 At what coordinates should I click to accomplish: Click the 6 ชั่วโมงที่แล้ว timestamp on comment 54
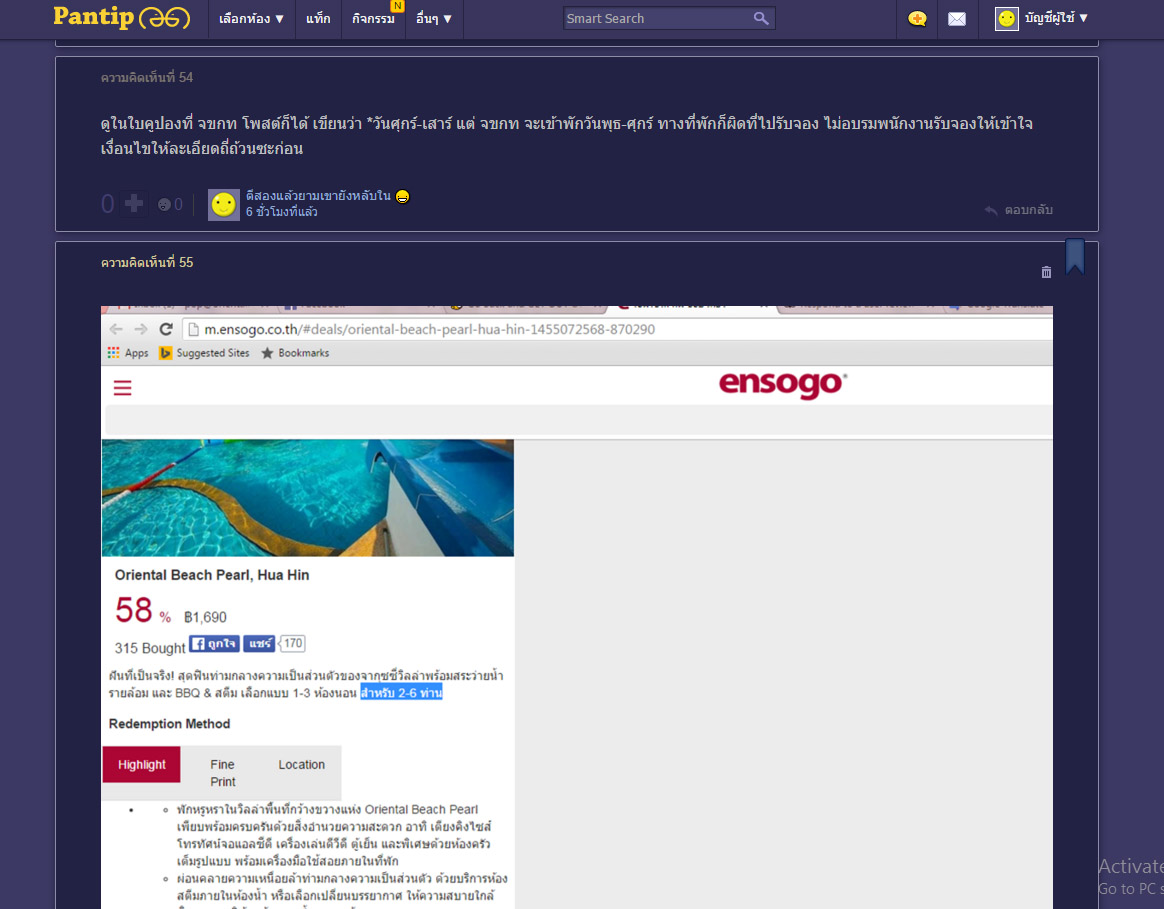pos(281,212)
